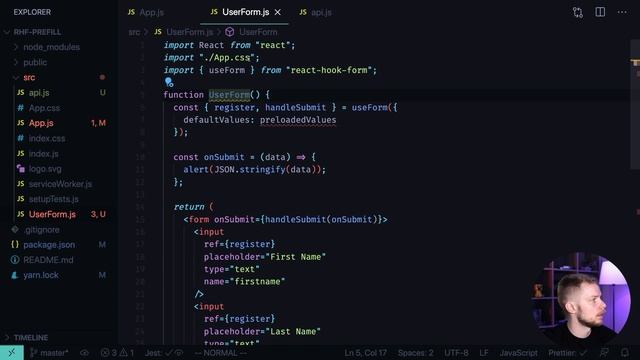Open setupTests.js in the explorer
This screenshot has height=360, width=640.
(x=53, y=199)
